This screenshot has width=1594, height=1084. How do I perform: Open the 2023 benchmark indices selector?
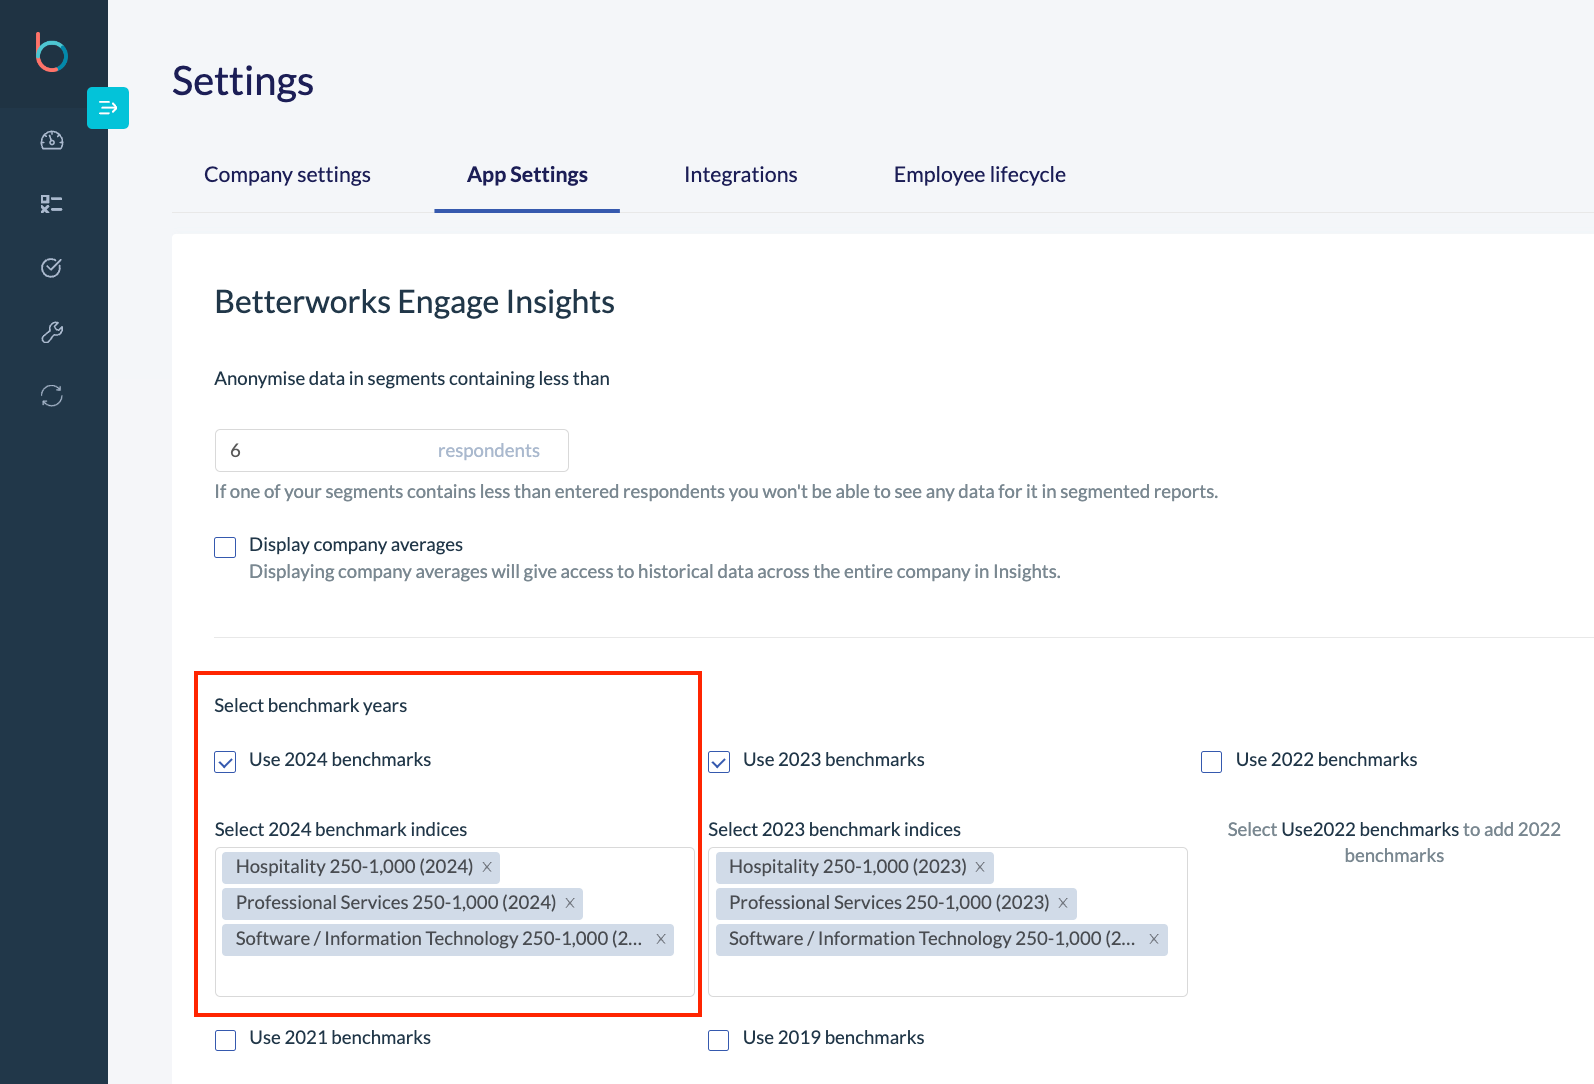coord(948,922)
